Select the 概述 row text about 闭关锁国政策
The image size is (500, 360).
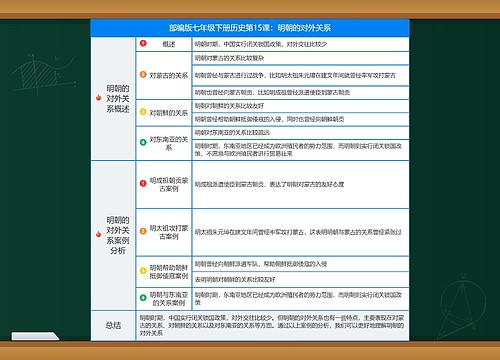point(301,44)
